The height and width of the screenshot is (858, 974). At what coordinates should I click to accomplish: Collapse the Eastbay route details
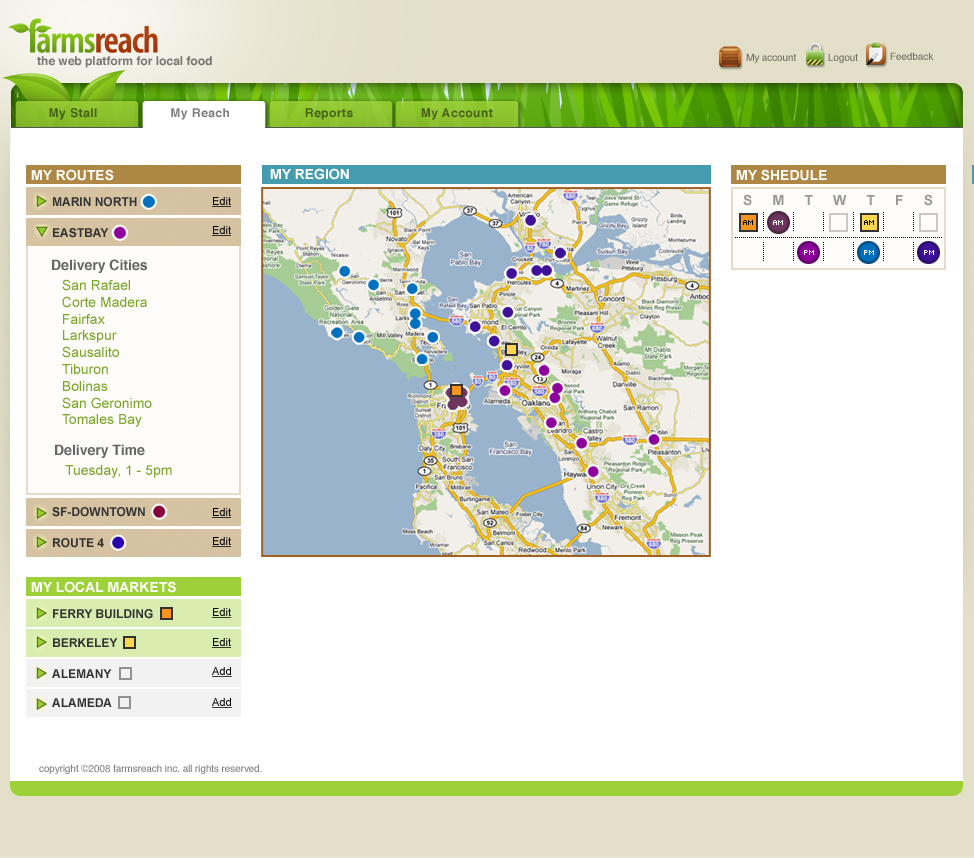(x=41, y=232)
